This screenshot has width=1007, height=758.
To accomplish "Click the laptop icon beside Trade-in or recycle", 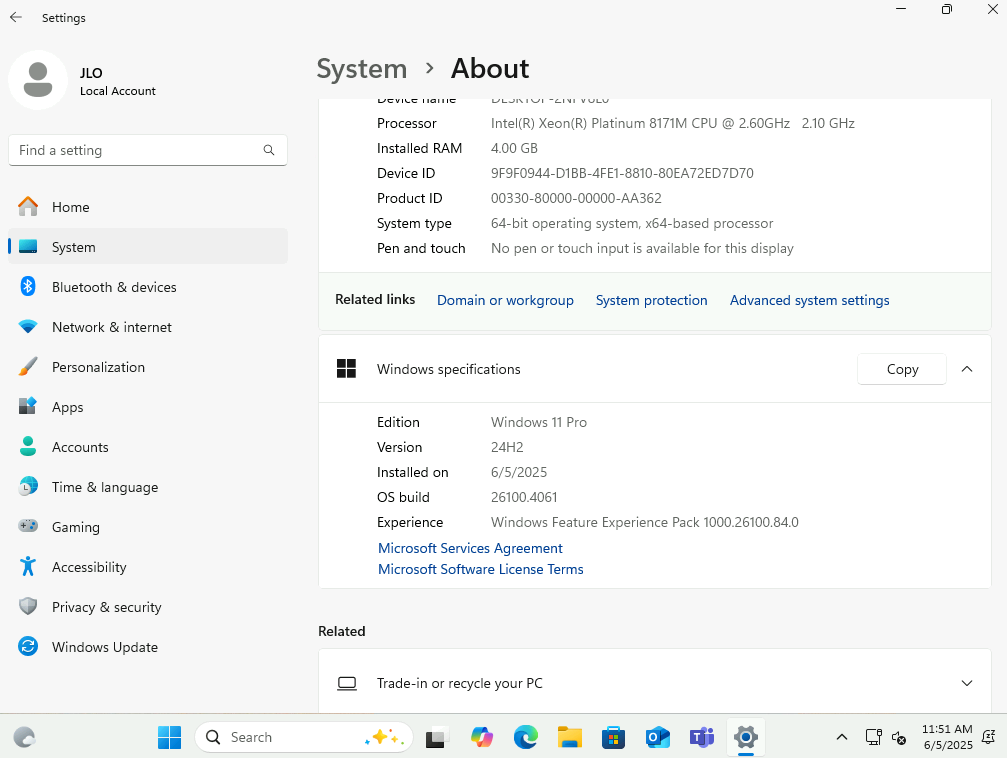I will (347, 683).
